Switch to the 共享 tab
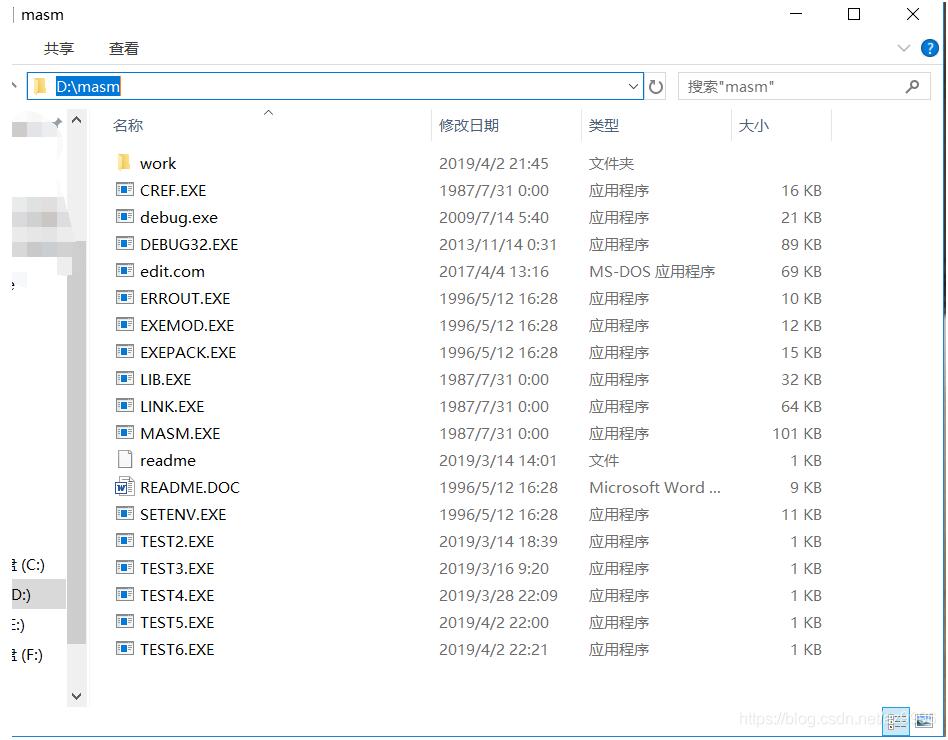Viewport: 948px width, 740px height. [58, 47]
